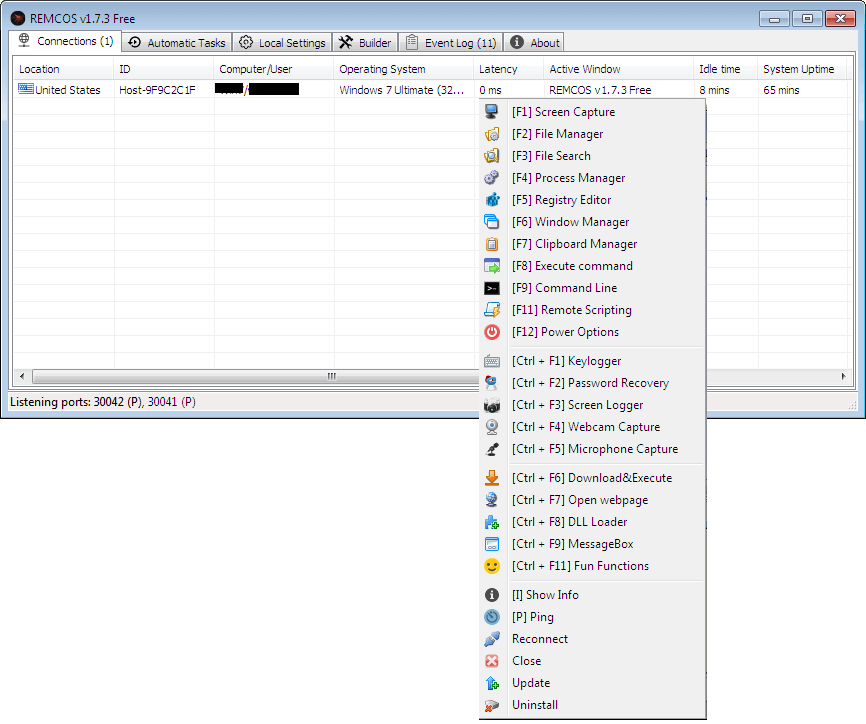Click the Windows 7 Ultimate OS cell
Image resolution: width=866 pixels, height=724 pixels.
point(402,90)
